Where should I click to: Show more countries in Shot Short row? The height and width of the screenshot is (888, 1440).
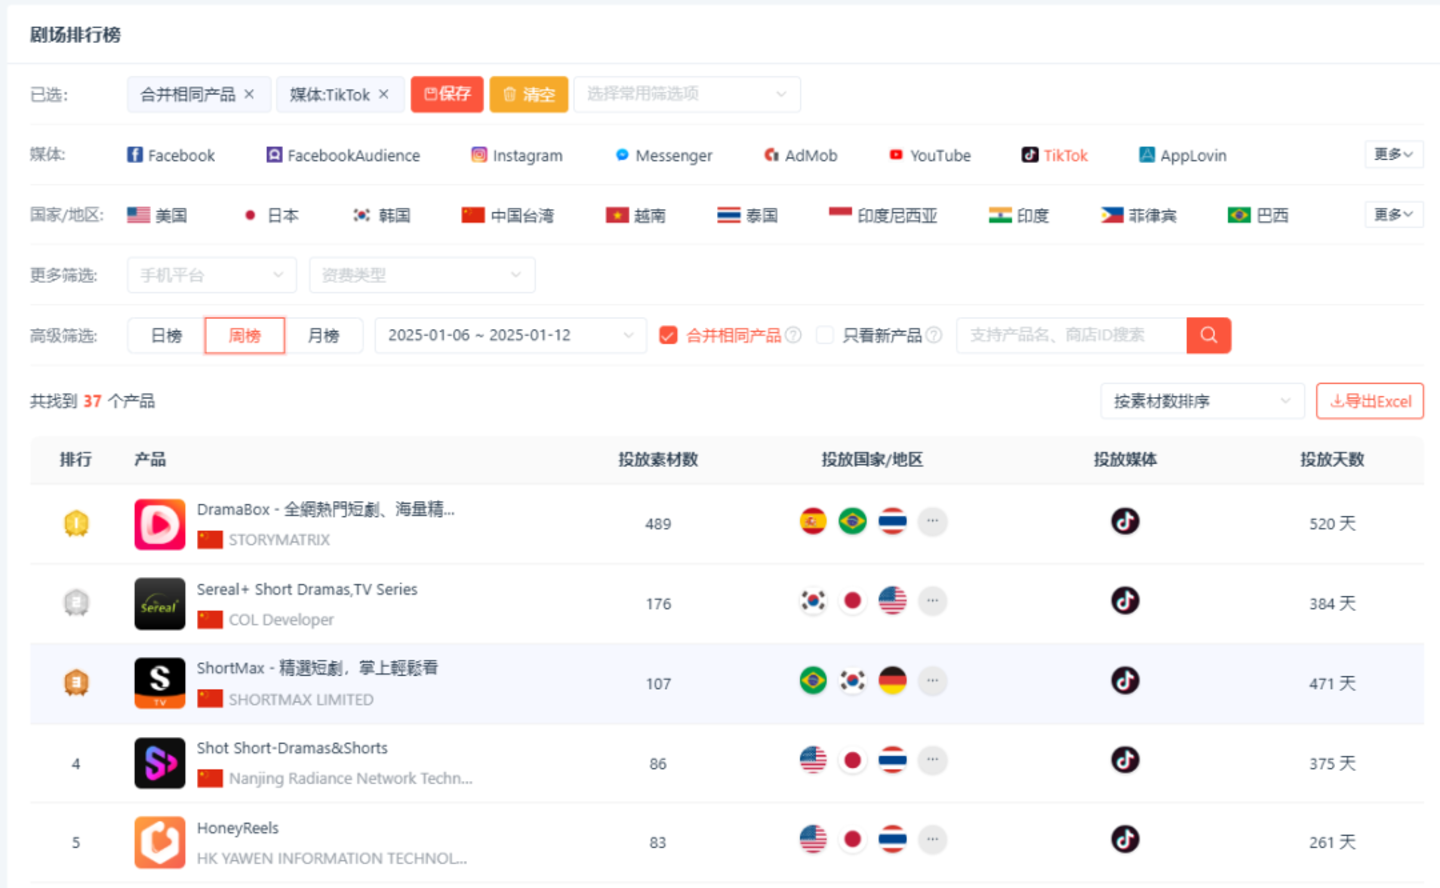tap(932, 760)
